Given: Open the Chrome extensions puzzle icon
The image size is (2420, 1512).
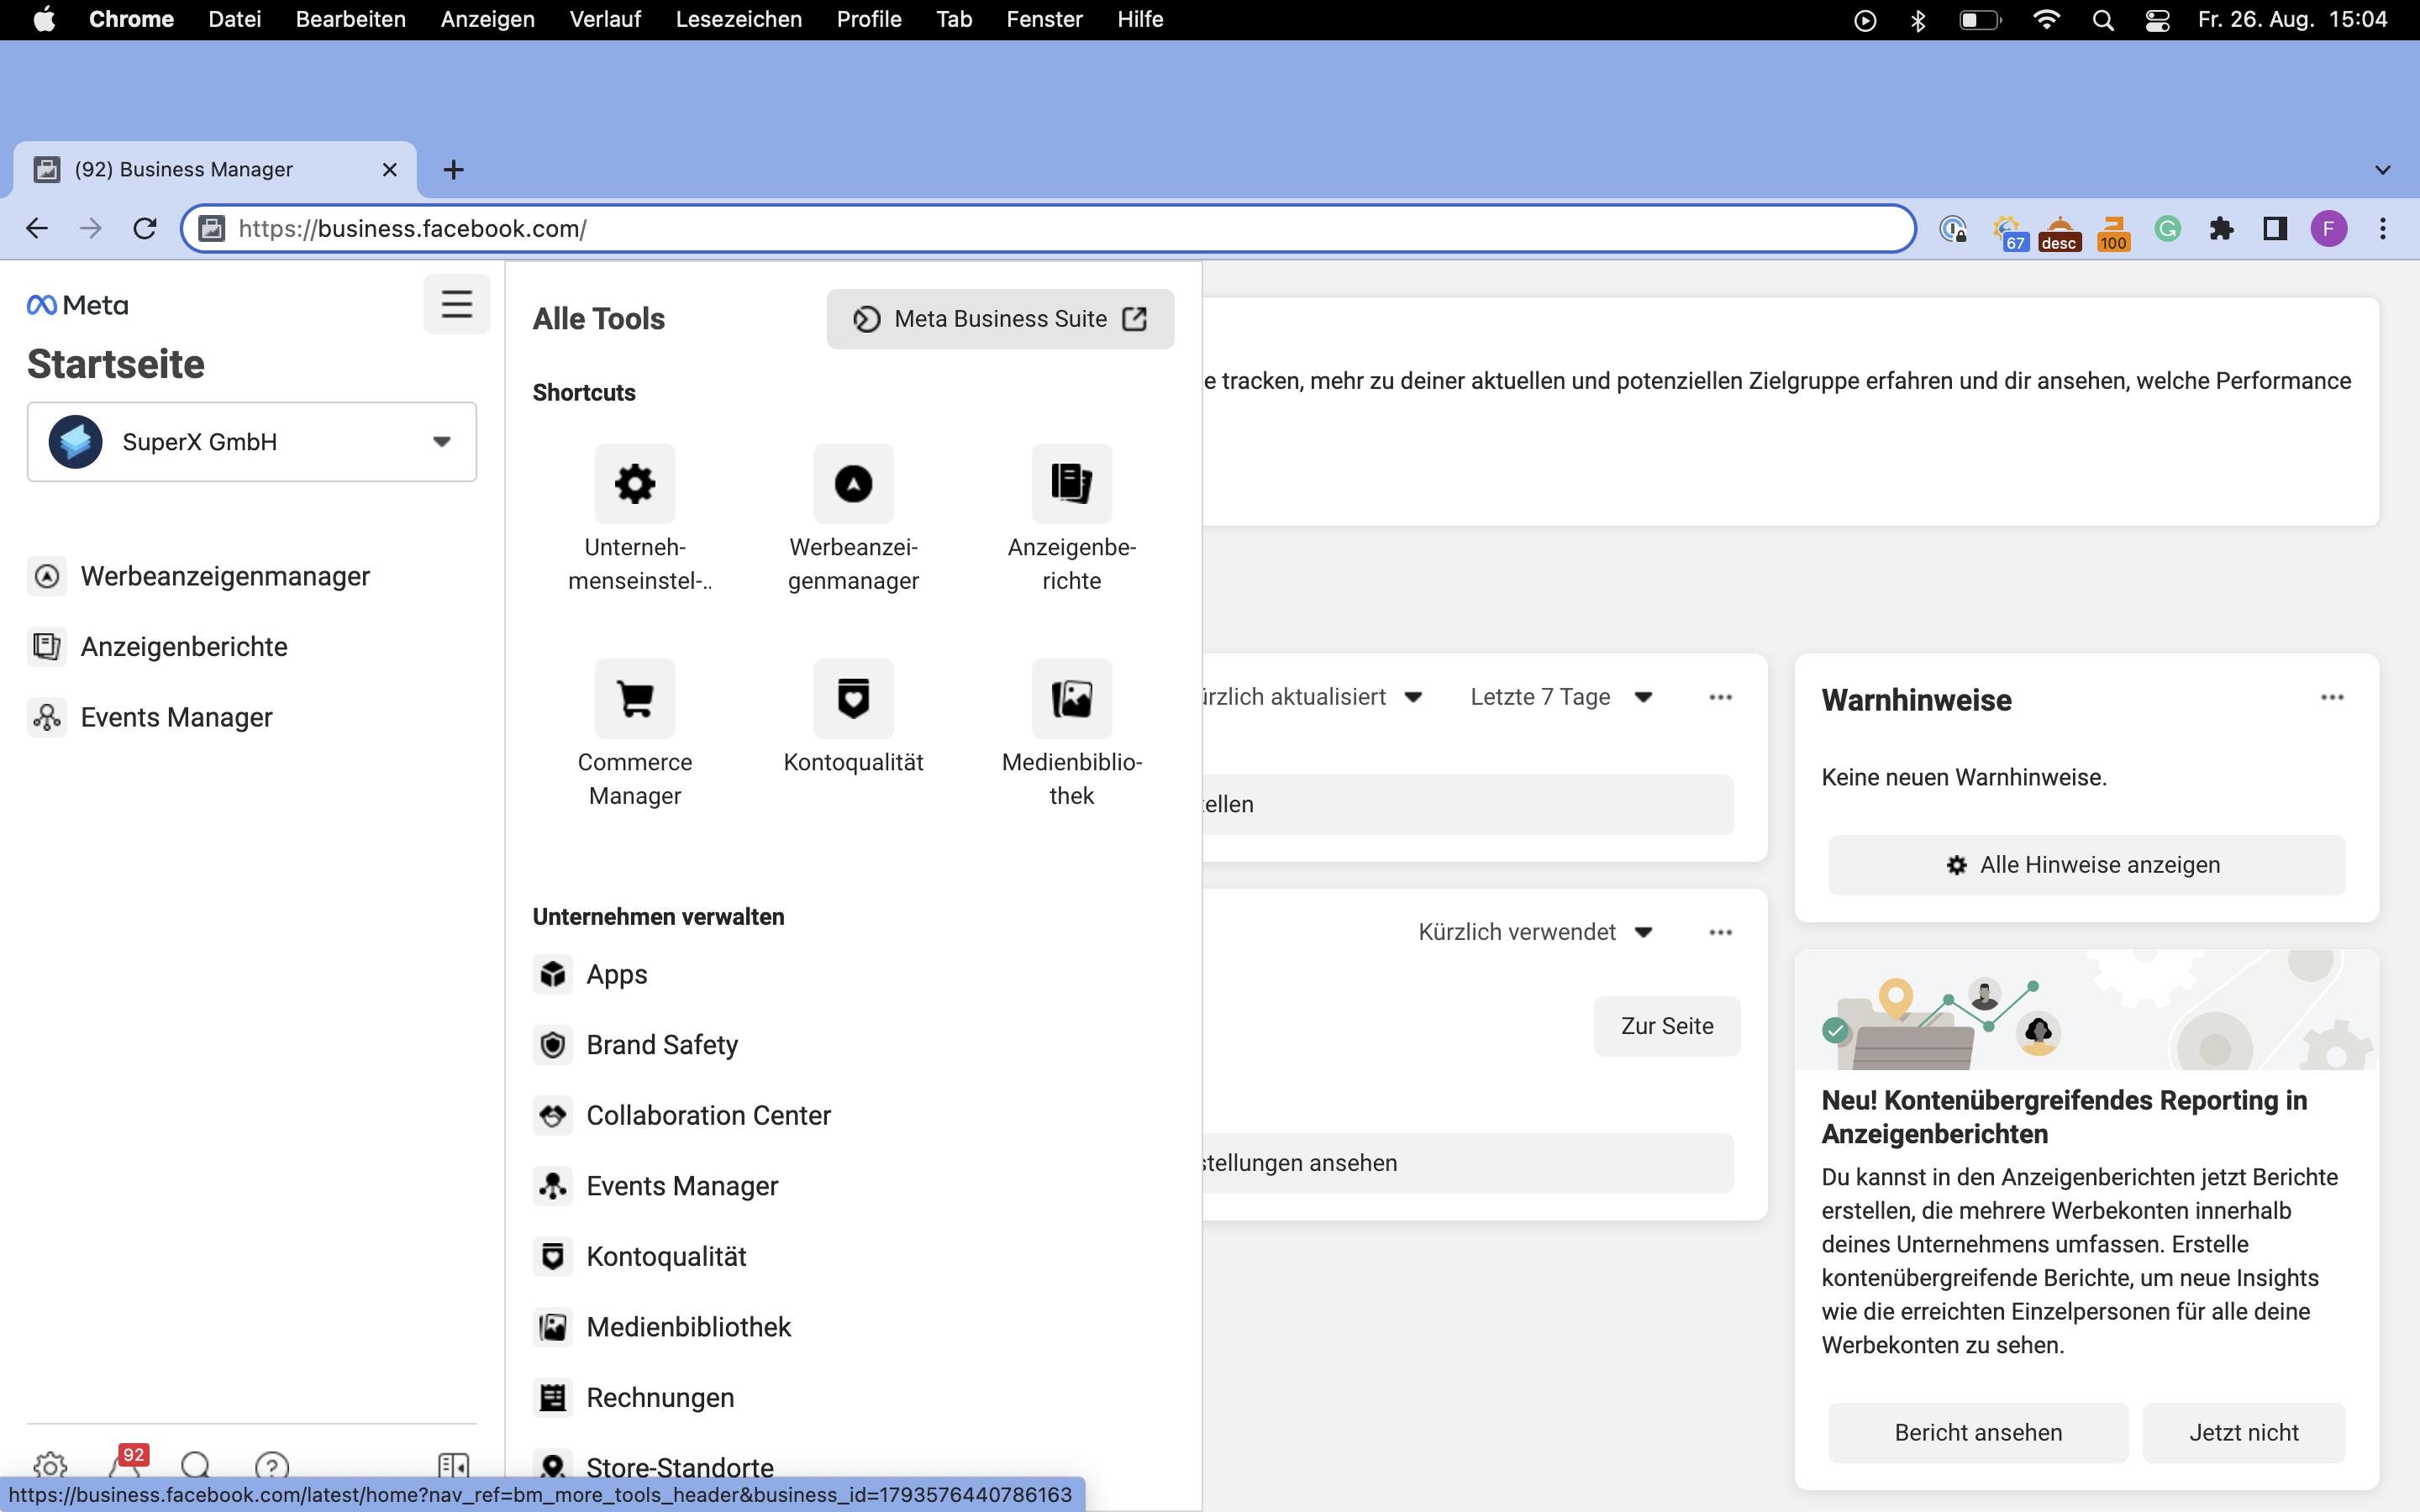Looking at the screenshot, I should pyautogui.click(x=2221, y=229).
